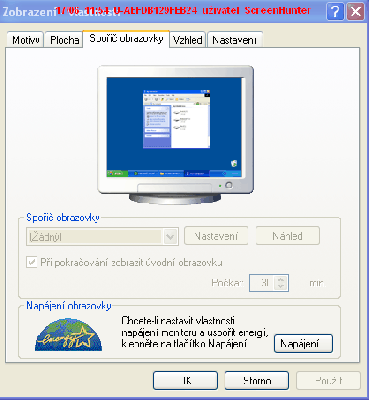Click the Explorer window in monitor preview
Screen dimensions: 369x400
[177, 119]
